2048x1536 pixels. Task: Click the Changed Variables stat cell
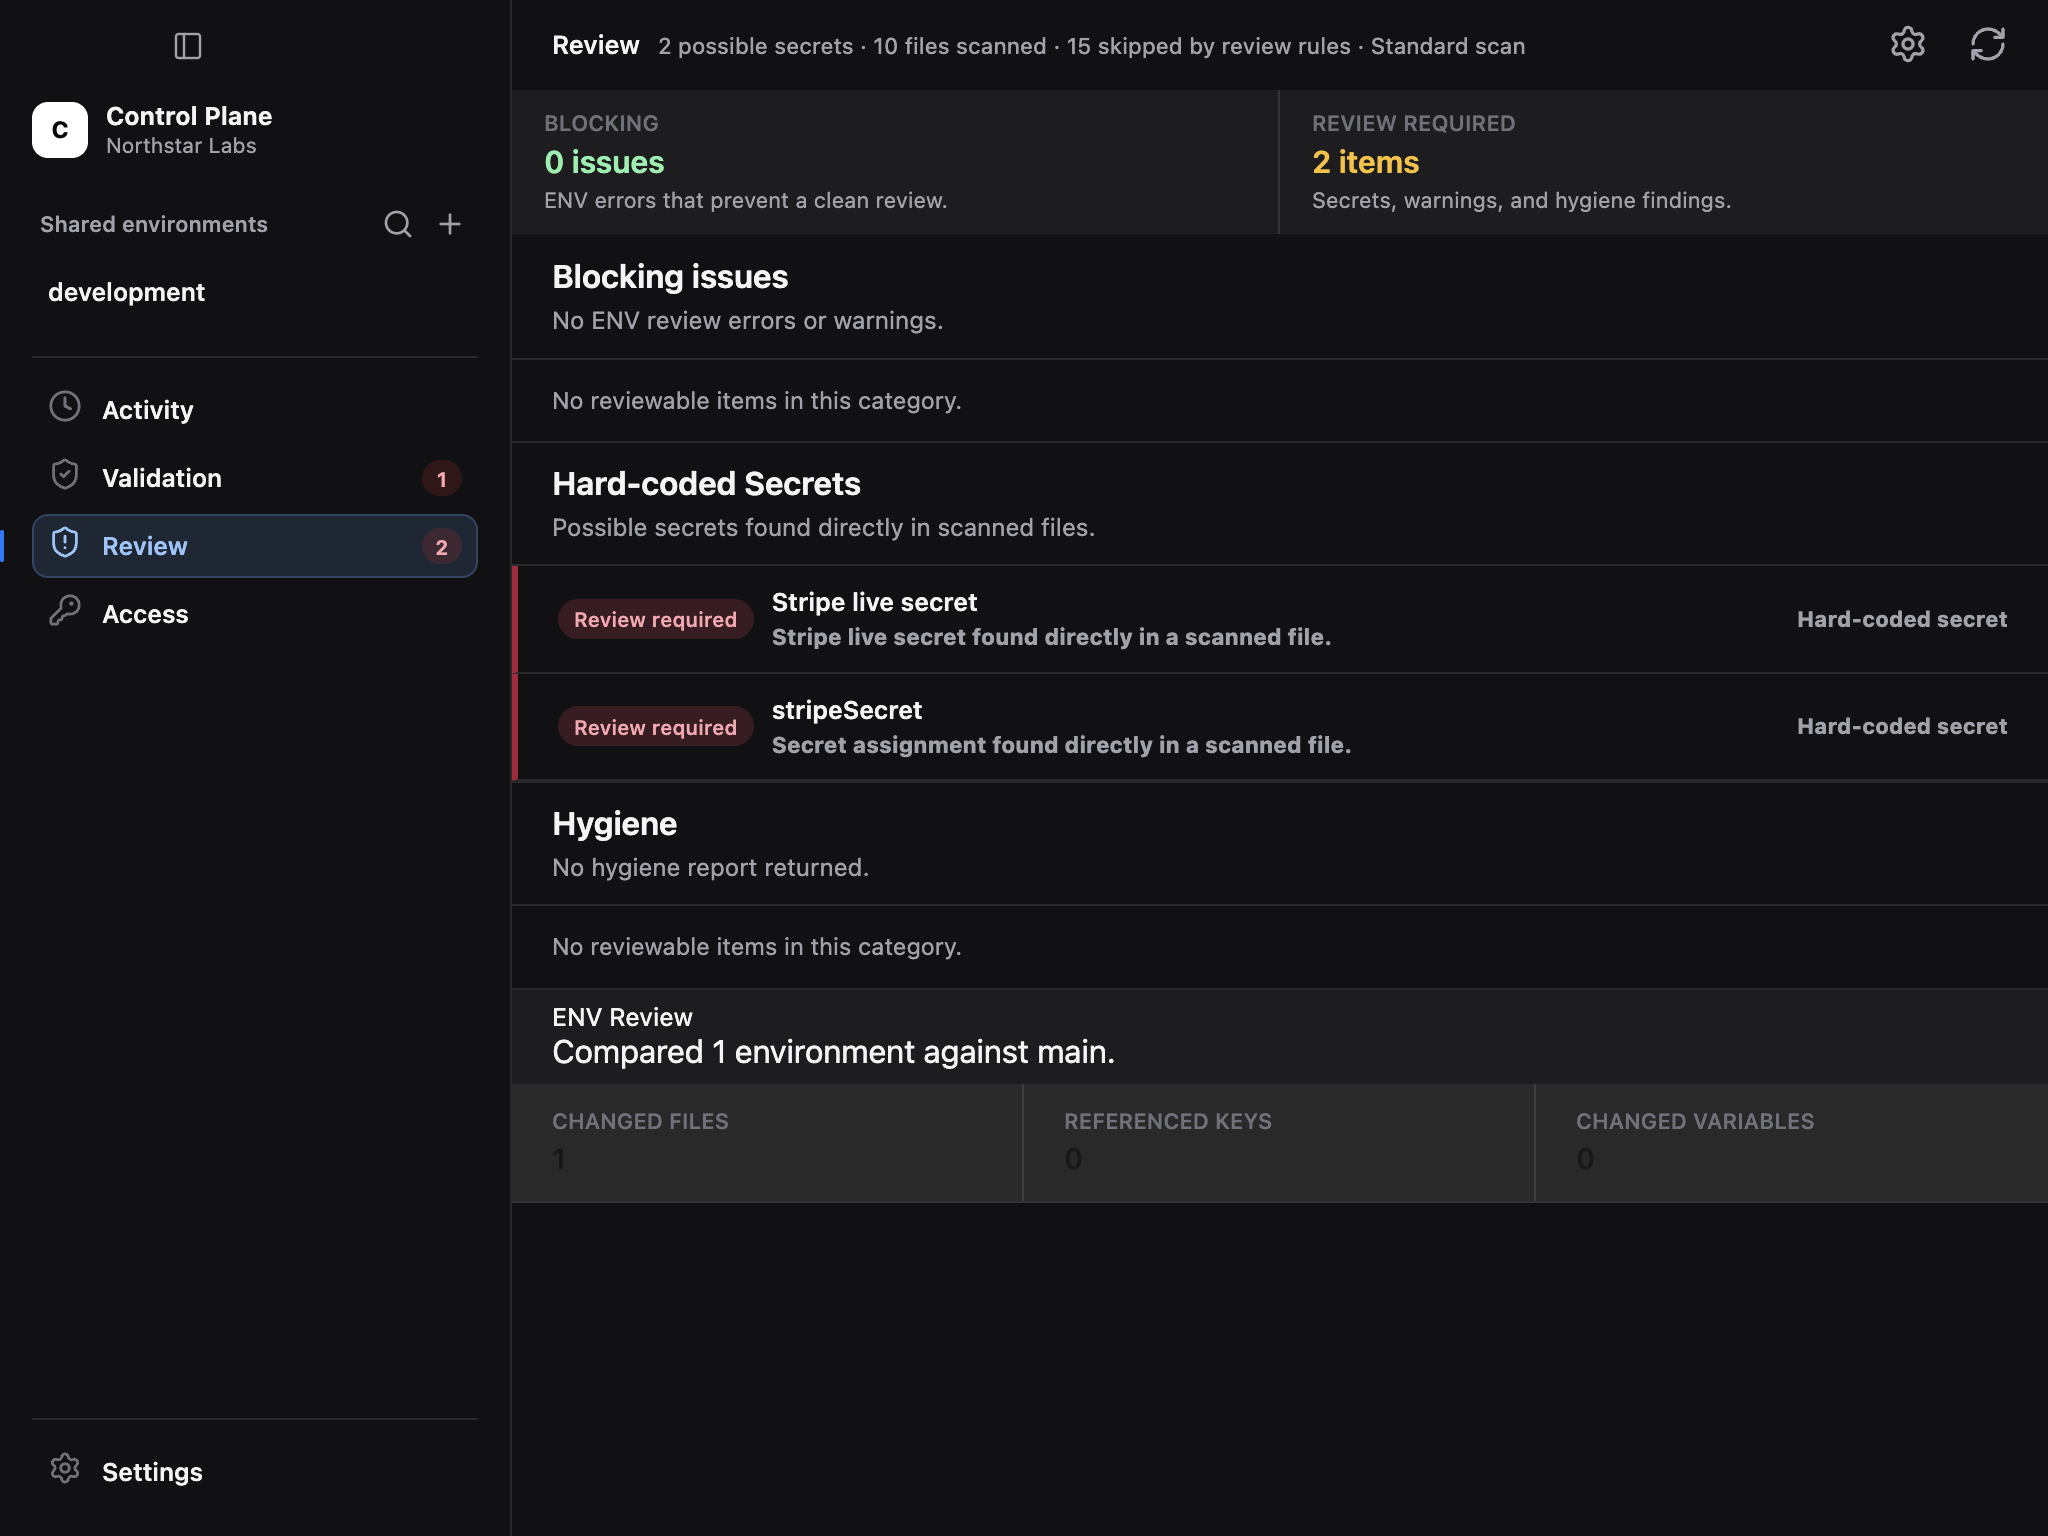pos(1792,1143)
